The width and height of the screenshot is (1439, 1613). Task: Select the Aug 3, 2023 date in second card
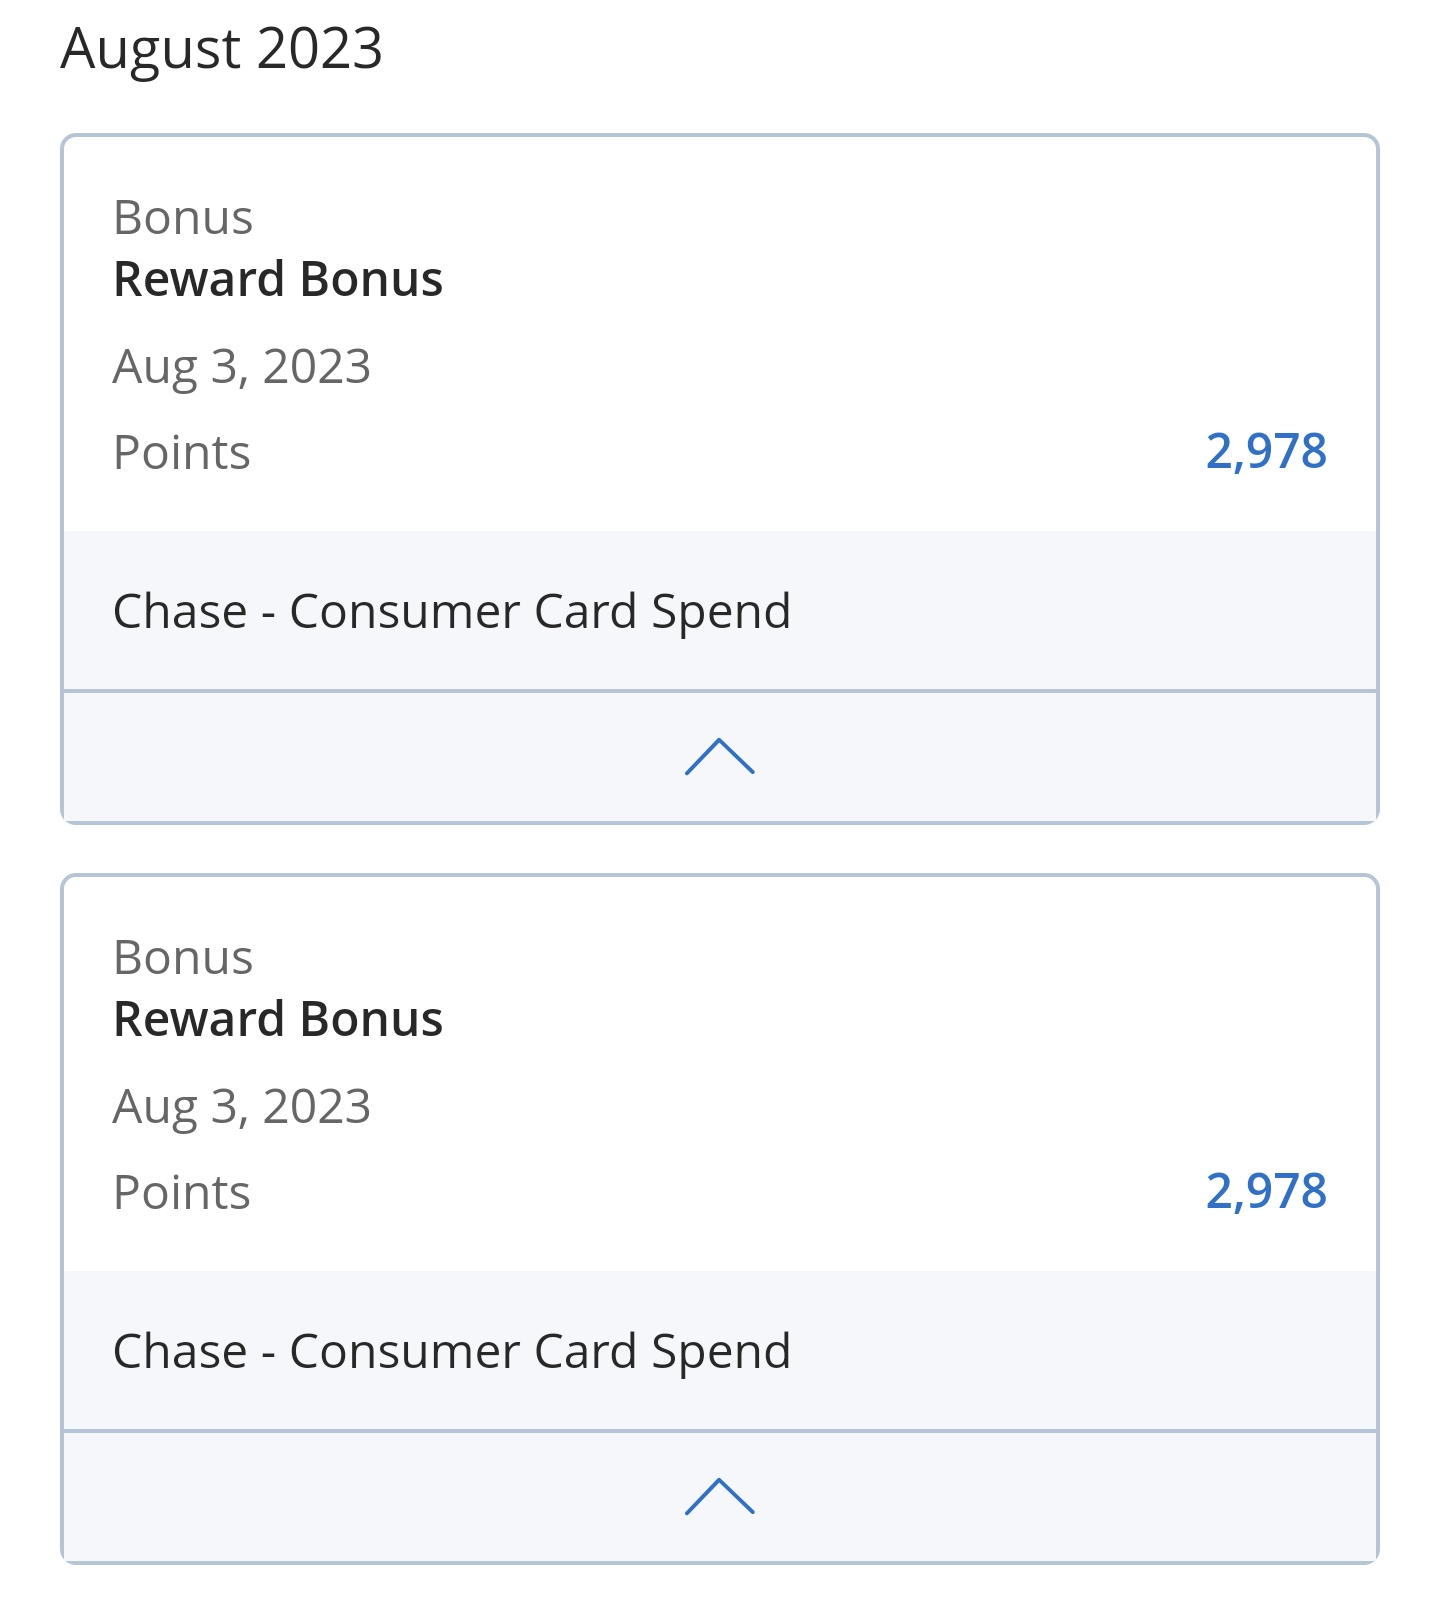pyautogui.click(x=242, y=1106)
